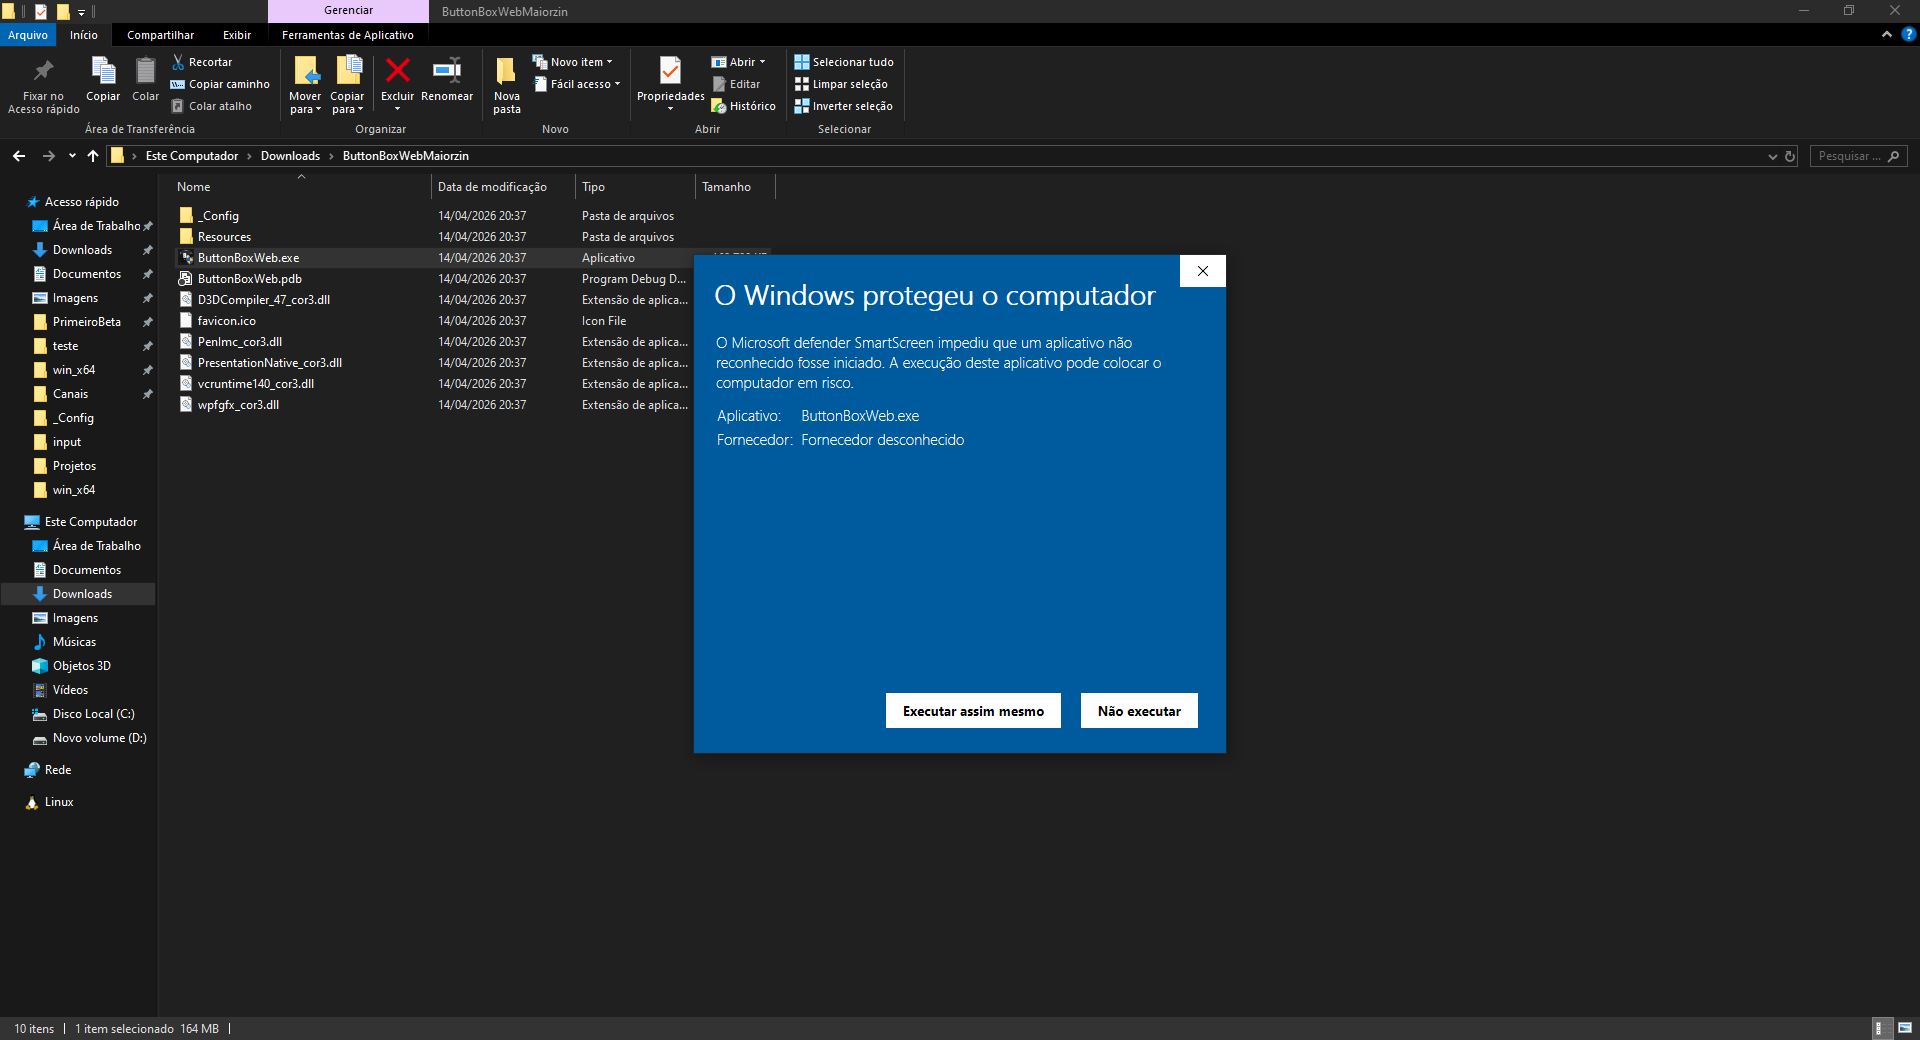Click Limpar seleção

pyautogui.click(x=841, y=84)
